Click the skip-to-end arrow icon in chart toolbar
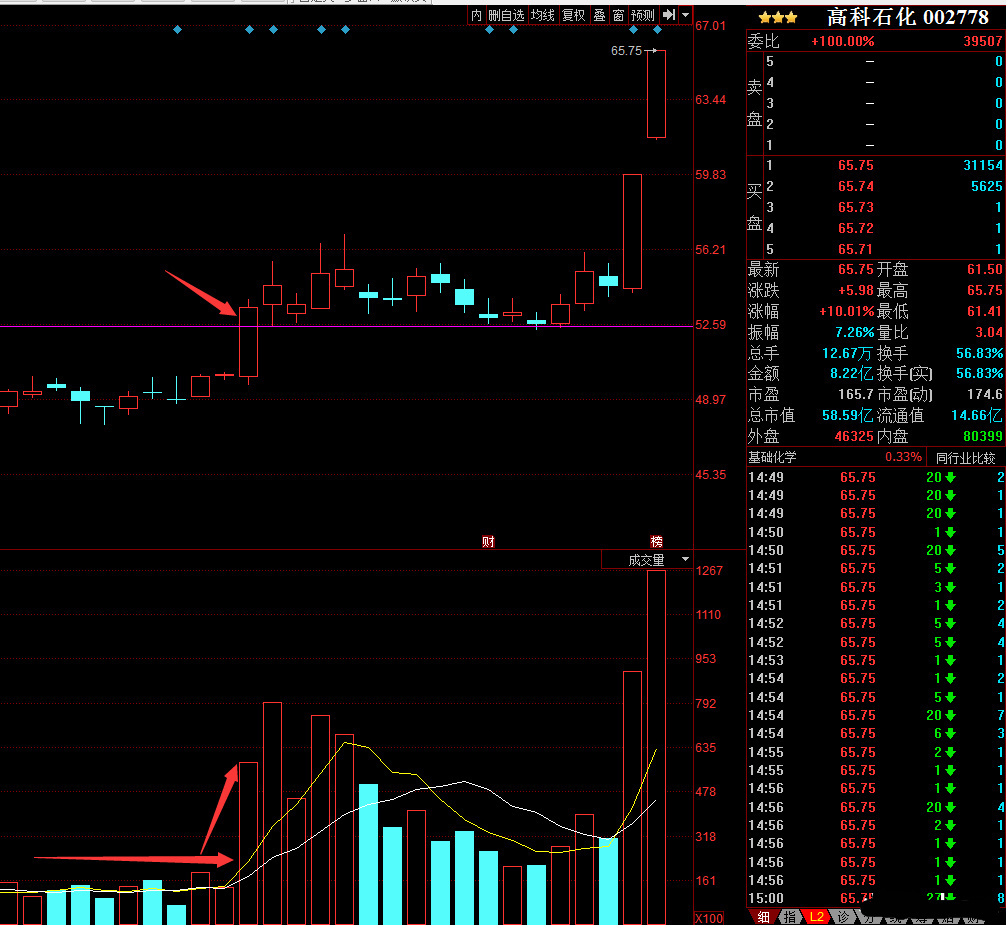The image size is (1006, 925). [669, 15]
